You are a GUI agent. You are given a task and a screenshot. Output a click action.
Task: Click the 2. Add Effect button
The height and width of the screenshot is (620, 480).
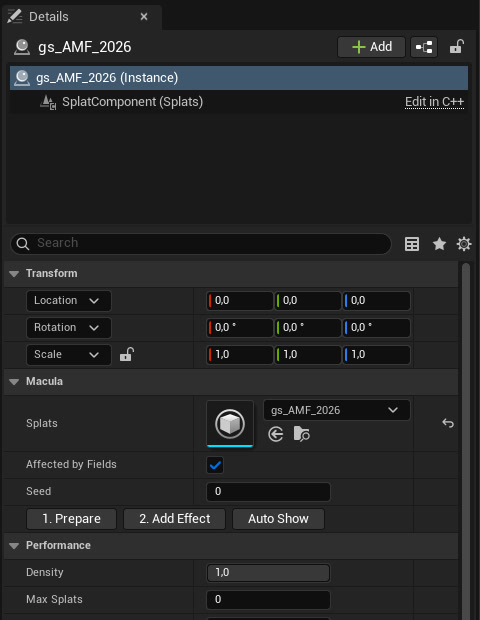tap(175, 519)
